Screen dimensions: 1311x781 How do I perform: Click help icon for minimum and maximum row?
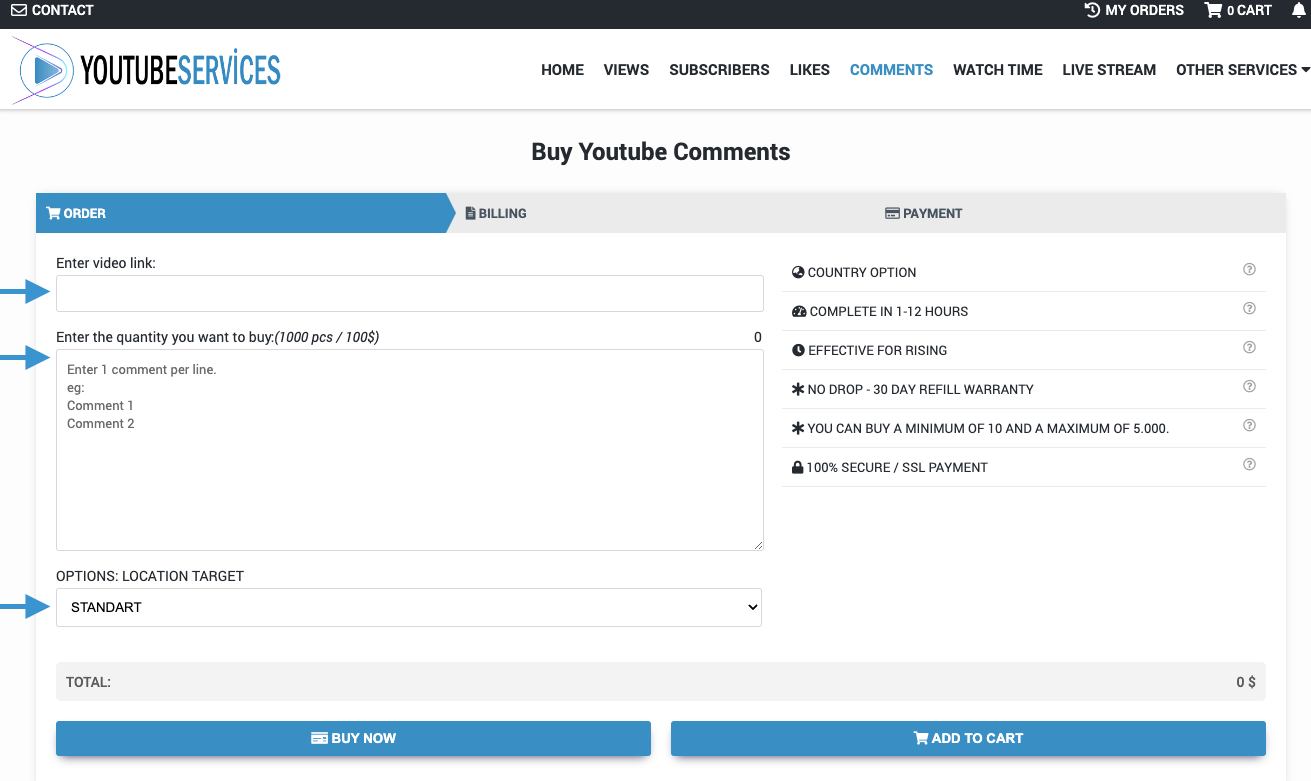point(1249,426)
